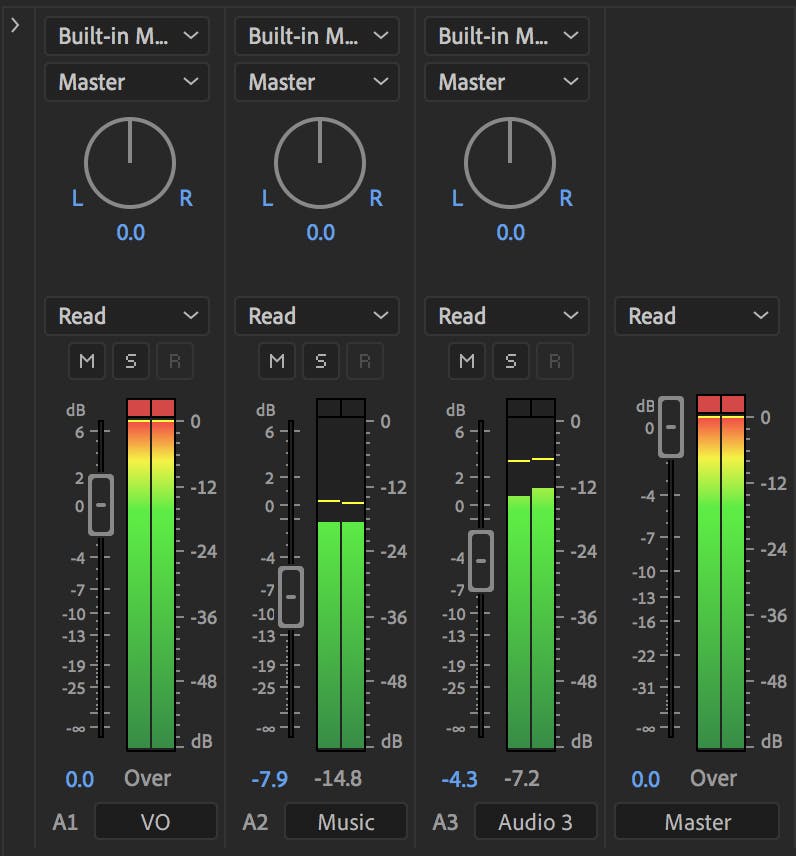The height and width of the screenshot is (856, 796).
Task: Click the Audio 3 track clip indicator box
Action: pyautogui.click(x=531, y=408)
